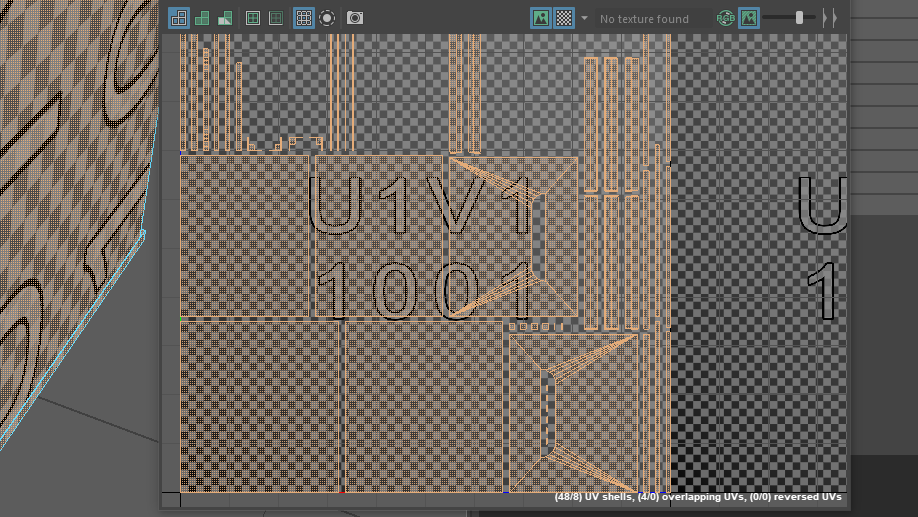This screenshot has width=918, height=517.
Task: Toggle the checkered tile pattern icon
Action: pyautogui.click(x=564, y=18)
